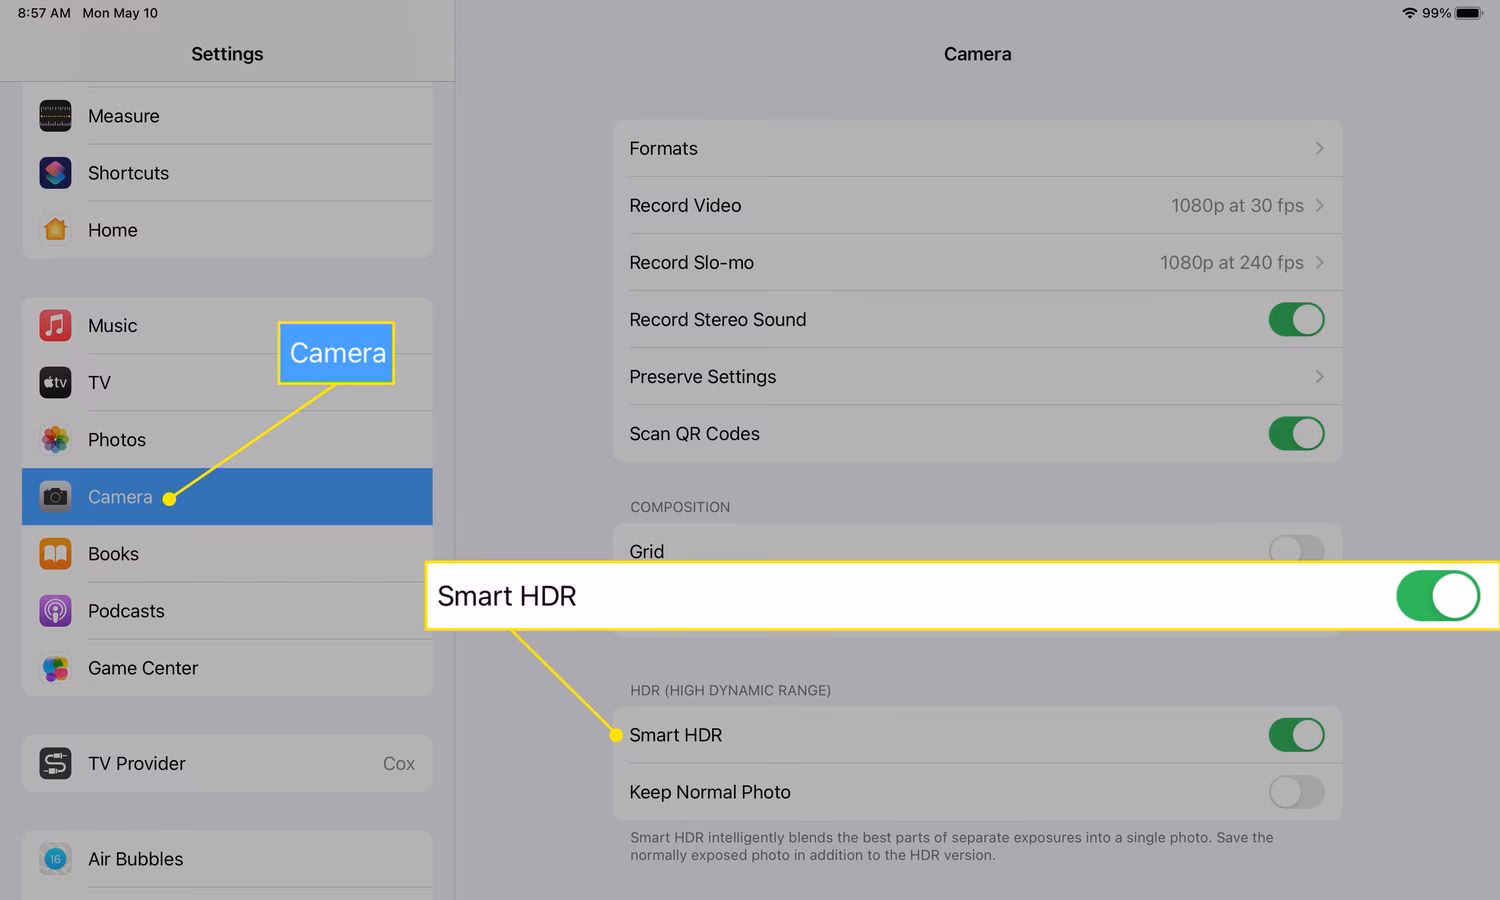The width and height of the screenshot is (1500, 900).
Task: Turn off Scan QR Codes toggle
Action: click(x=1296, y=434)
